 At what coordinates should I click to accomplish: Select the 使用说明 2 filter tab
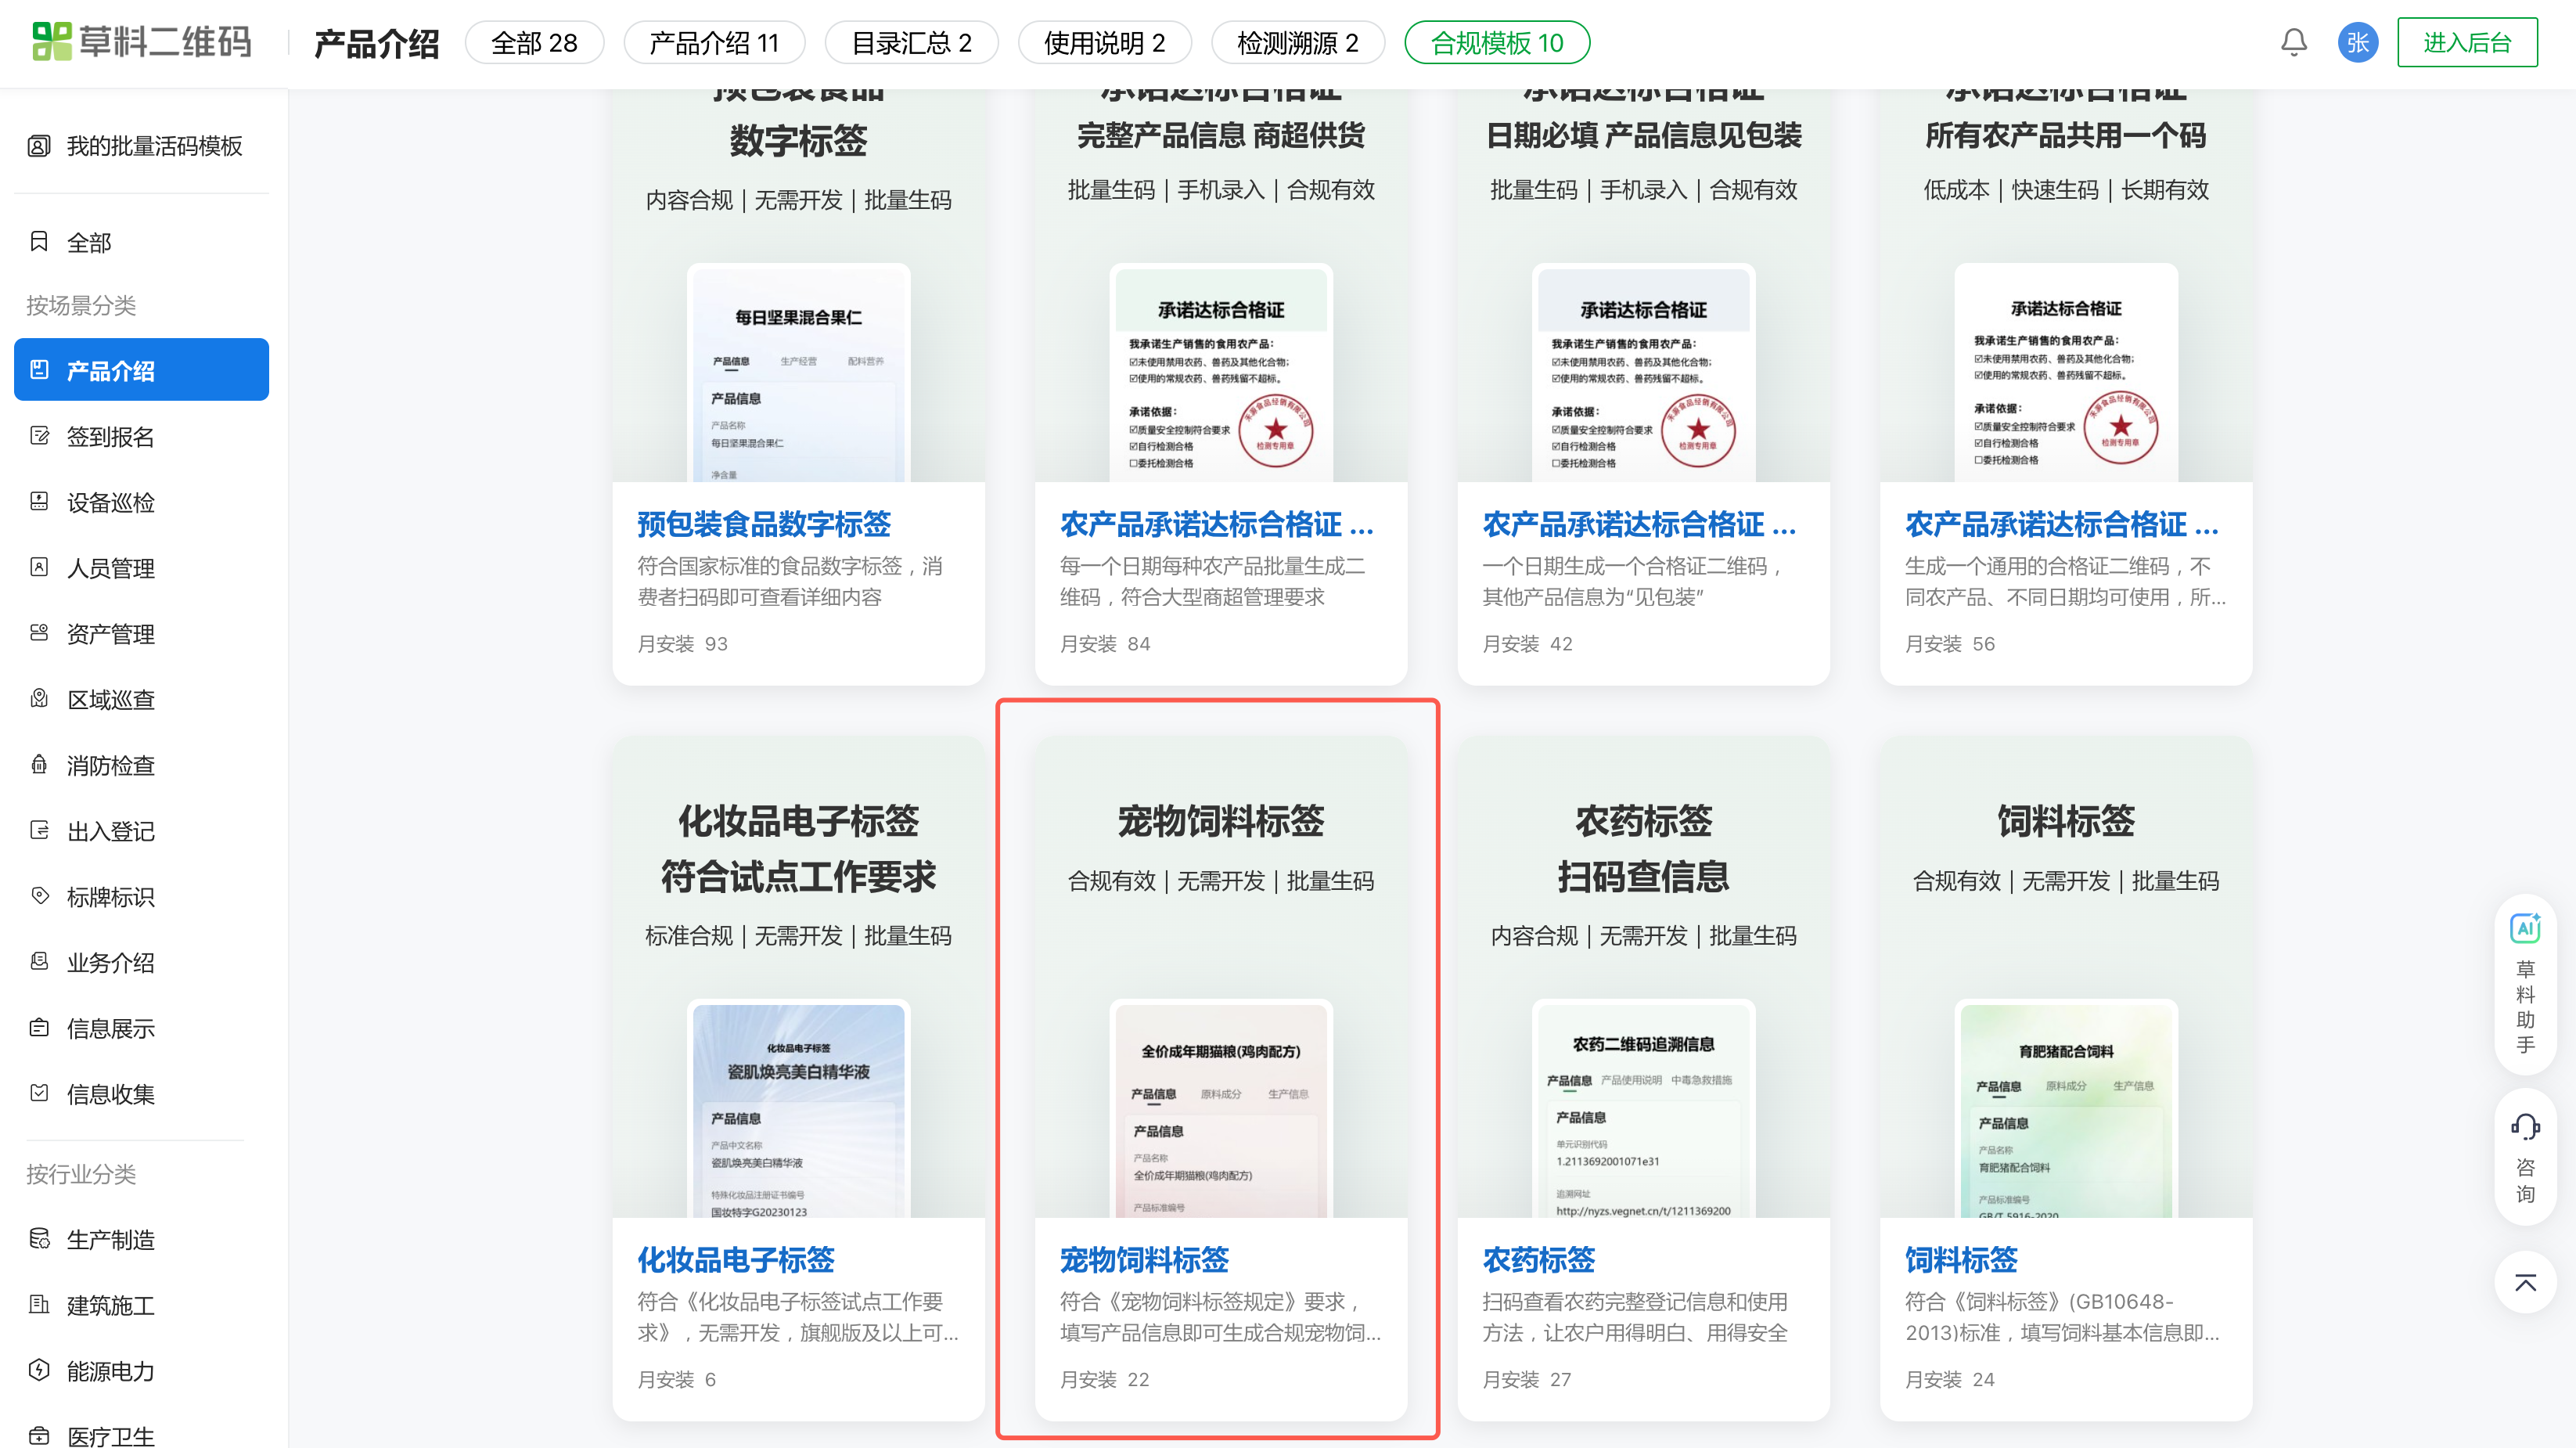(x=1104, y=43)
